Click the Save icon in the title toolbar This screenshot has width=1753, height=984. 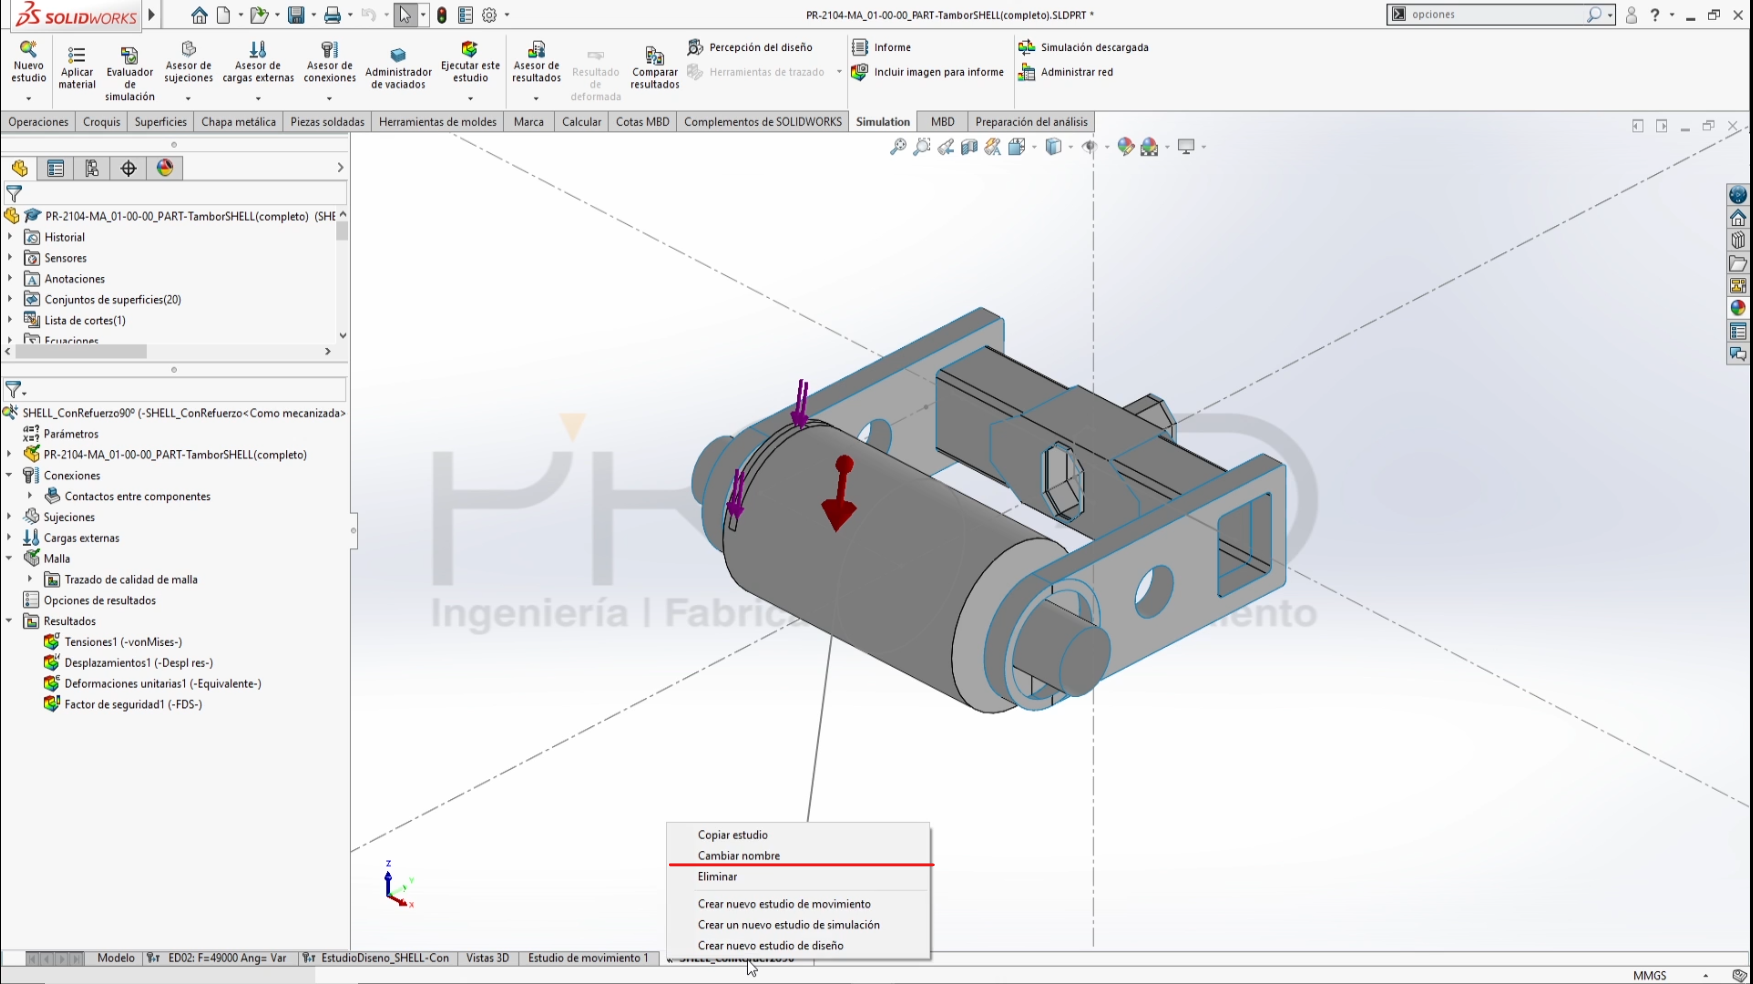[x=296, y=15]
